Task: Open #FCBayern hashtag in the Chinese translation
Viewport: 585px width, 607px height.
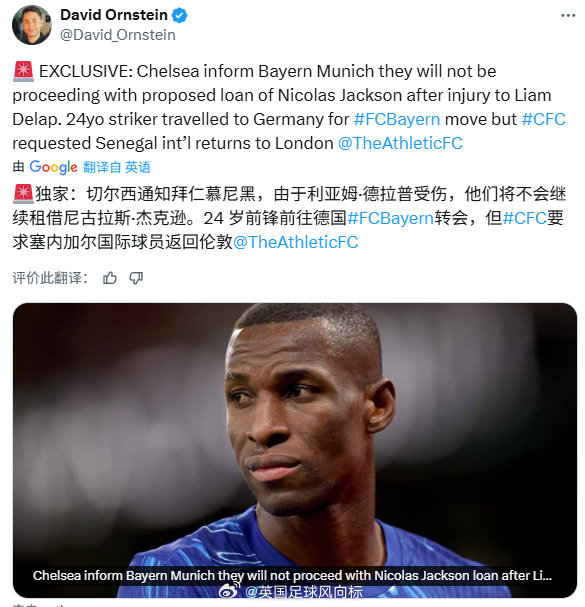Action: pos(391,218)
